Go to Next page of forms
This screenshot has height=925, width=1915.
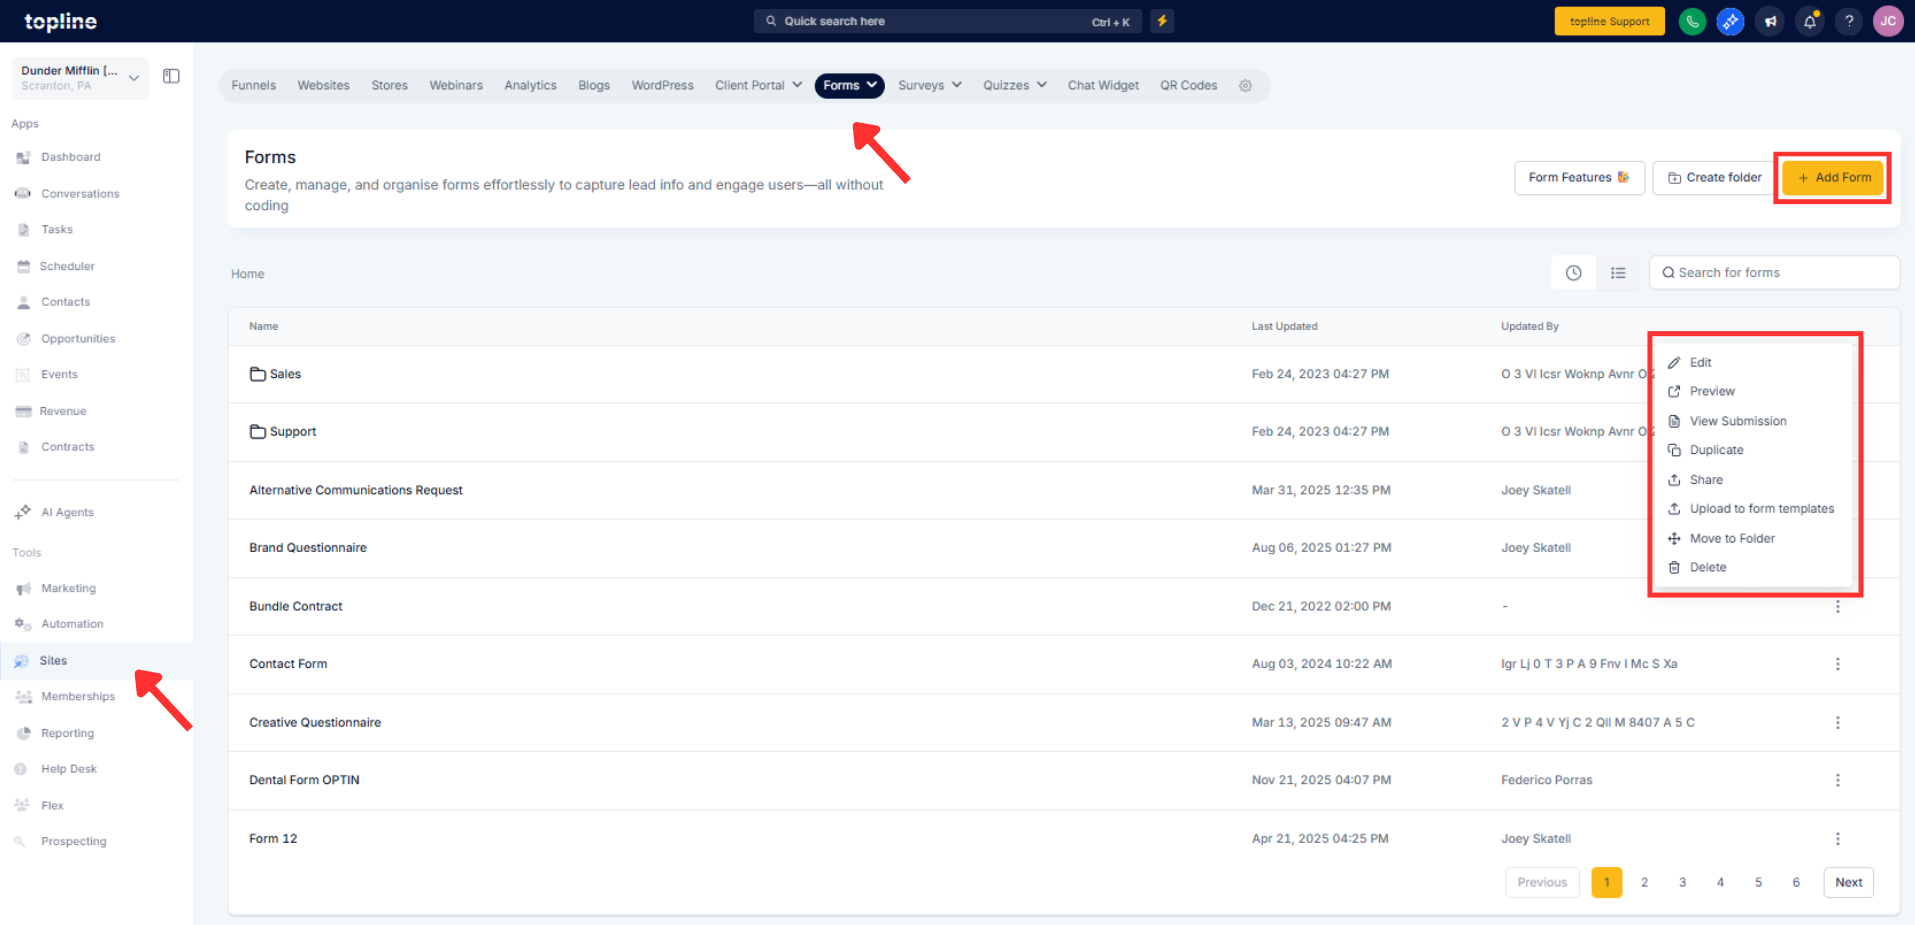1848,883
